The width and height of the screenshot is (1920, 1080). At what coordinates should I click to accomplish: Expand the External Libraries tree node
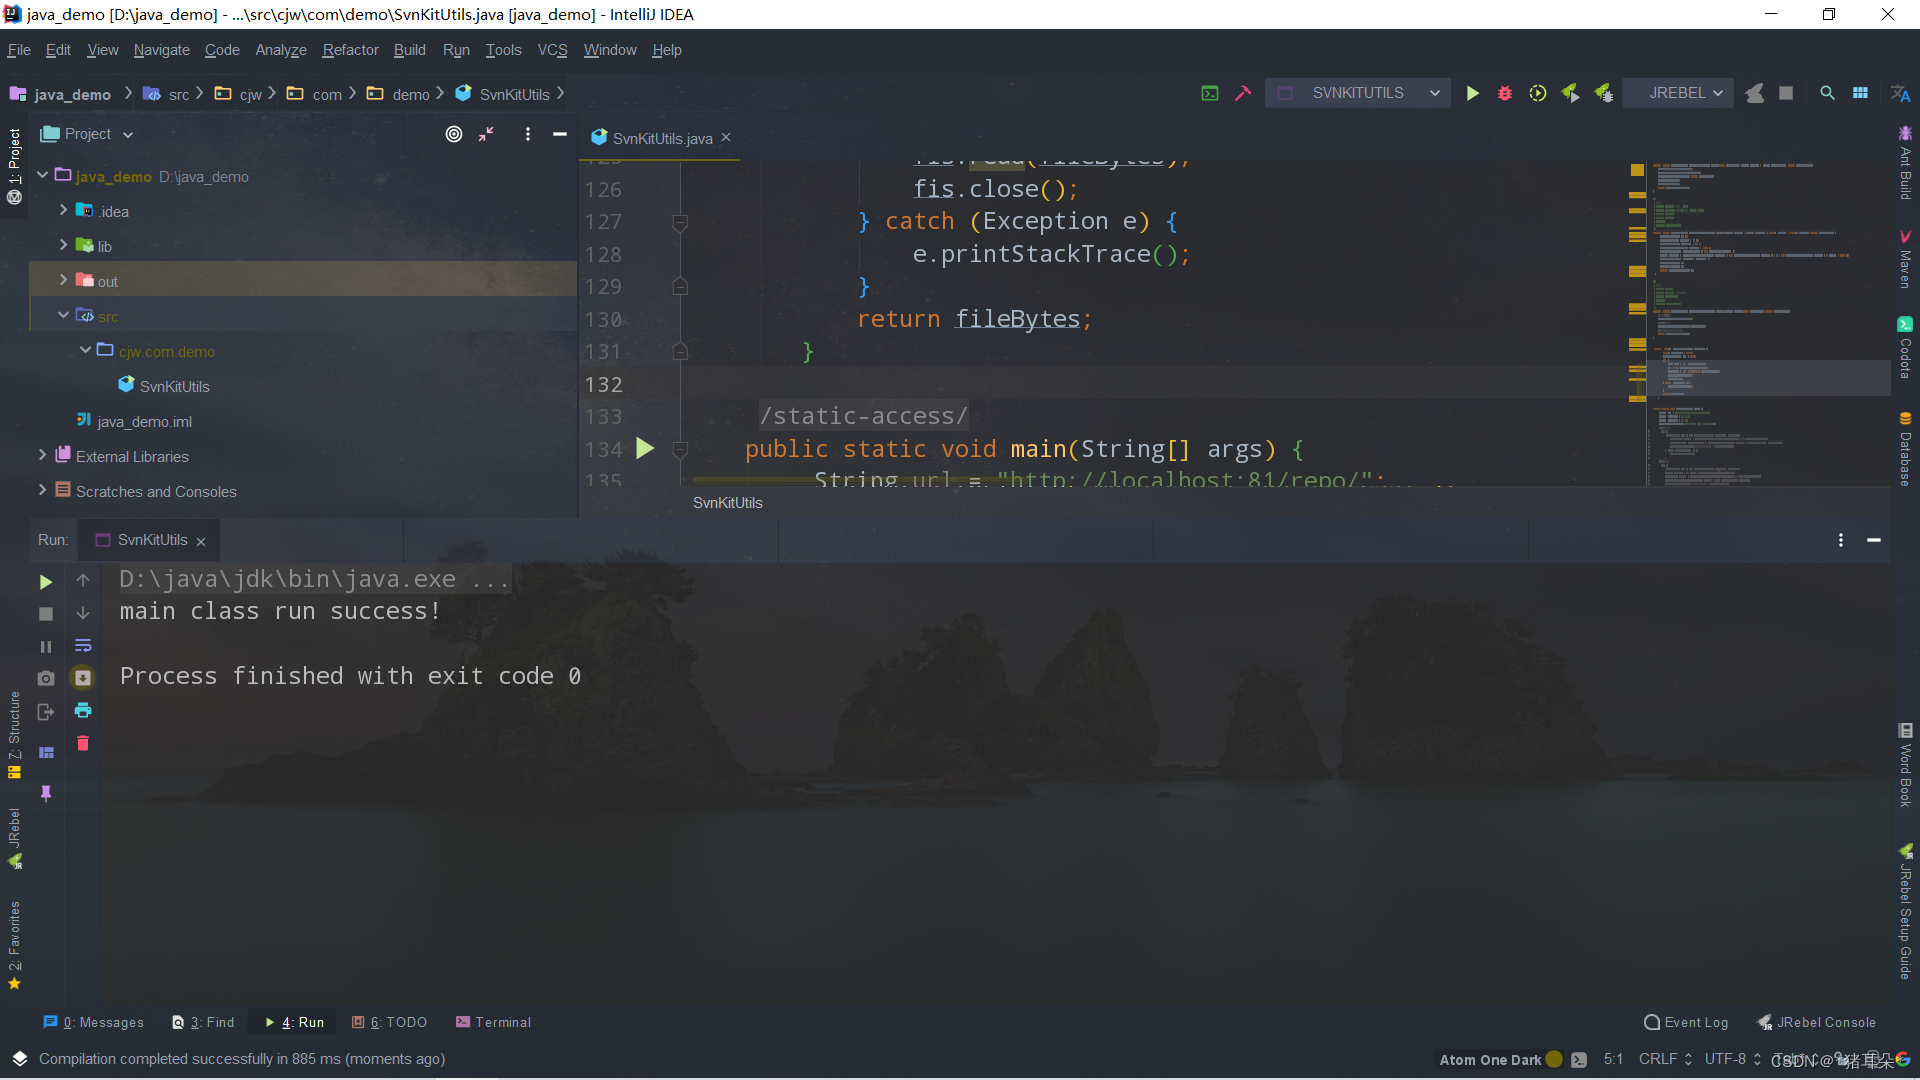pos(42,456)
